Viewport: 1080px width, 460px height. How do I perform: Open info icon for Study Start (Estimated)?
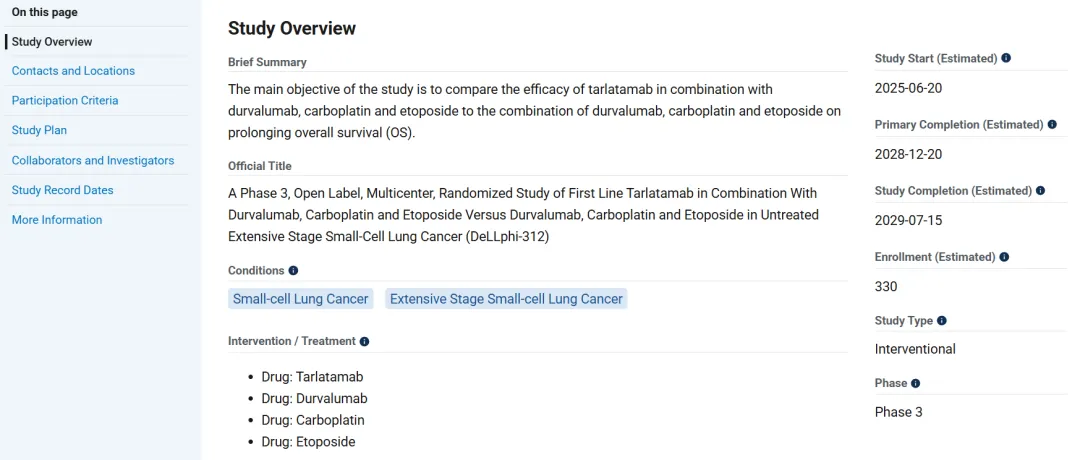[1006, 58]
